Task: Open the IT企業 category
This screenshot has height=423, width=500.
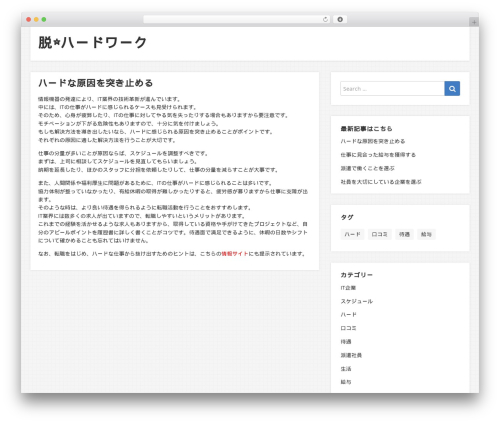Action: pos(348,288)
